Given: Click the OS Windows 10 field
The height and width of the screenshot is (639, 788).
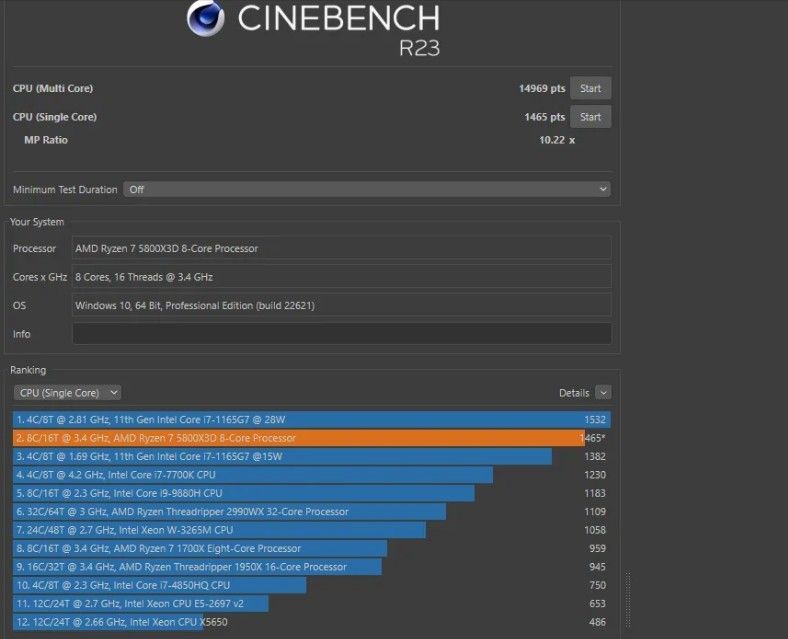Looking at the screenshot, I should [x=342, y=305].
